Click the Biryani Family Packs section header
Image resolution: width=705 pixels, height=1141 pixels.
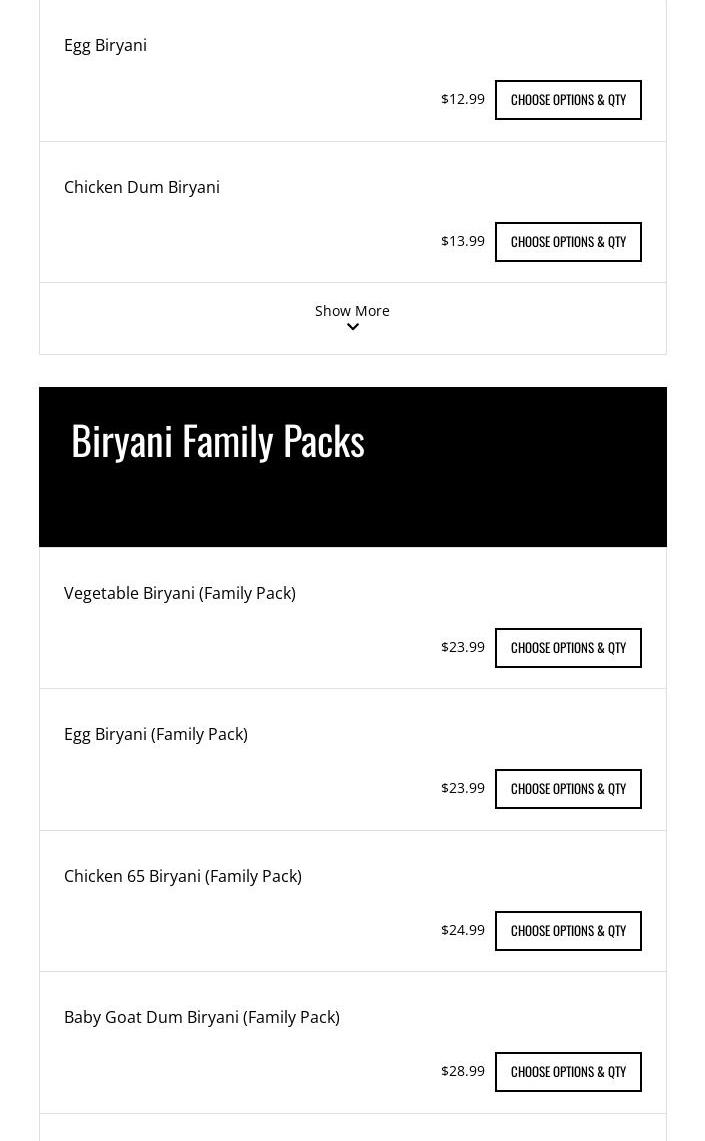coord(218,440)
